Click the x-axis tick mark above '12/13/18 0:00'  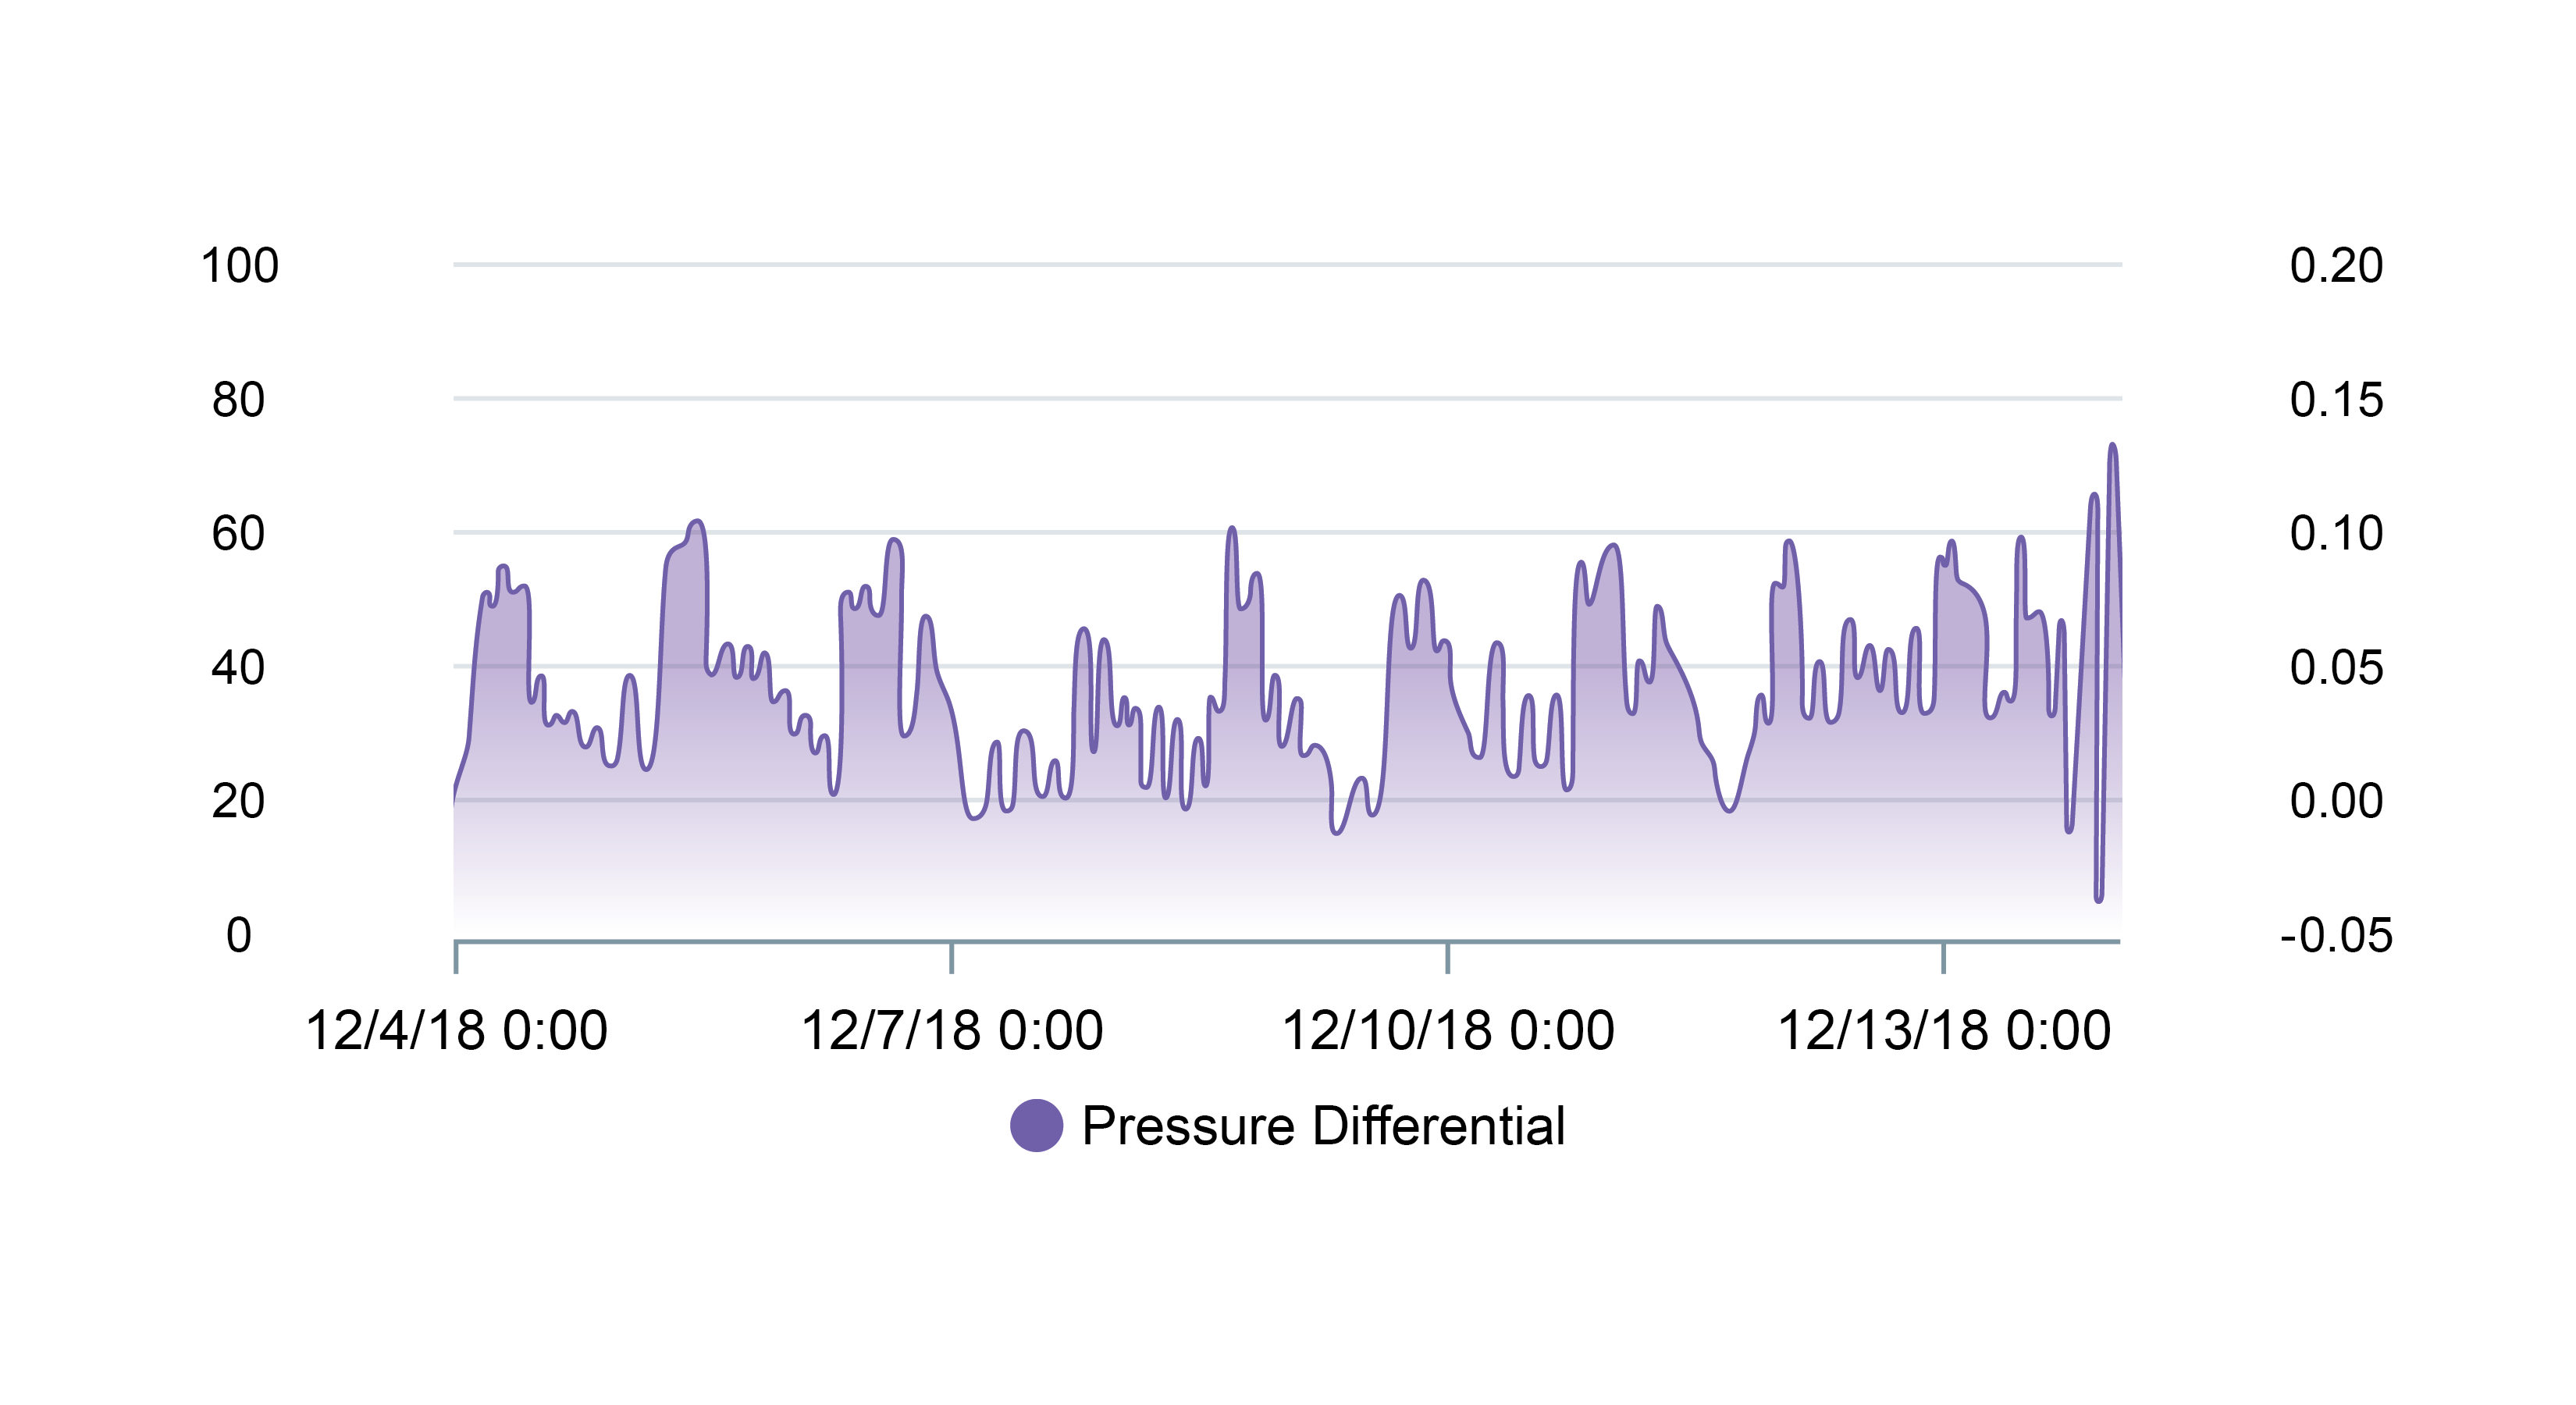(x=1944, y=957)
